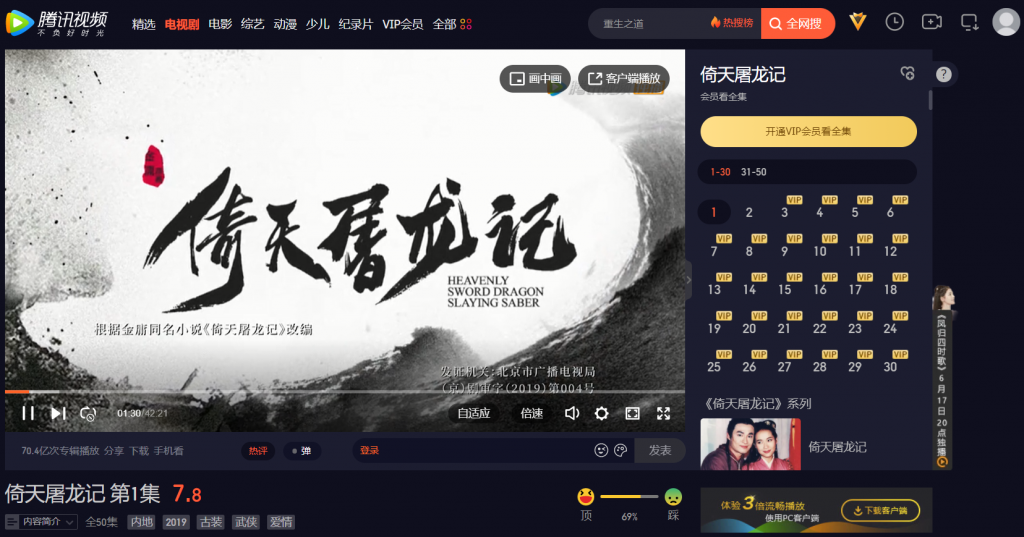
Task: Play episode 2
Action: [749, 212]
